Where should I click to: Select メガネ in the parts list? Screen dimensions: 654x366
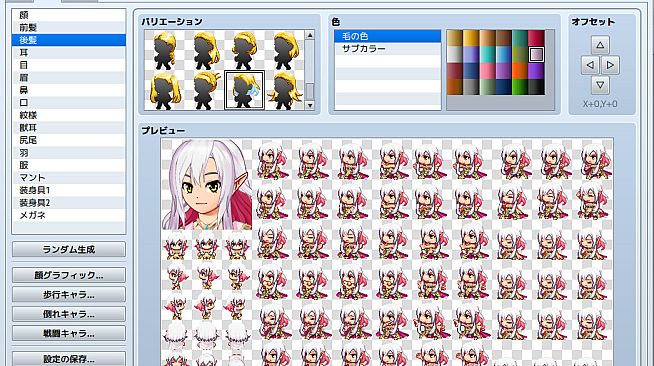click(x=69, y=215)
